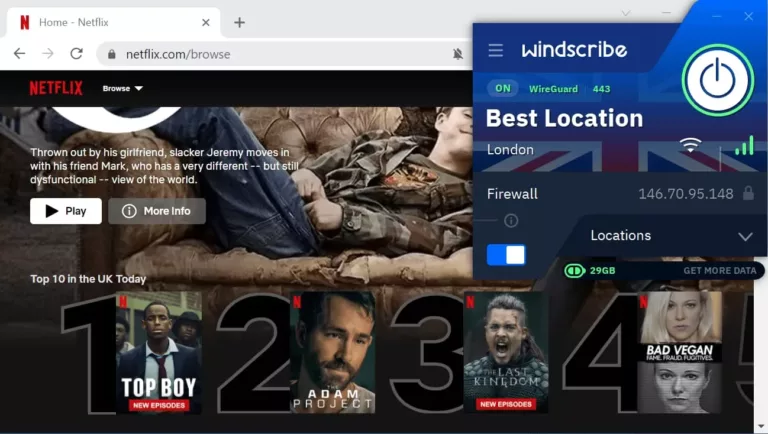Screen dimensions: 768x434
Task: Click the page scrollbar down arrow
Action: (x=761, y=426)
